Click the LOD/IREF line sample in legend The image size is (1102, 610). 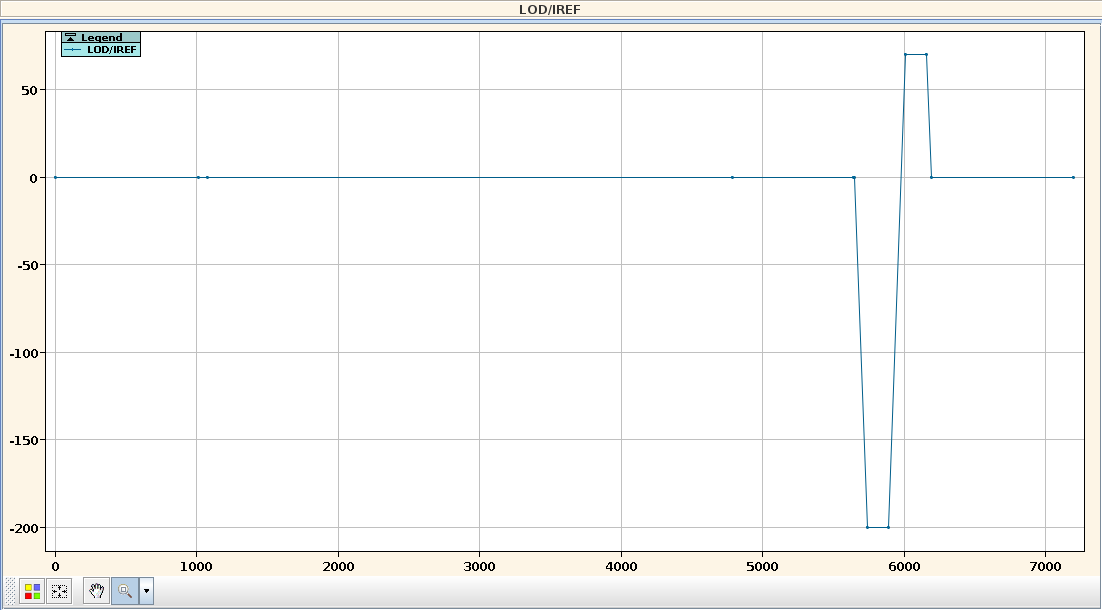pos(73,49)
